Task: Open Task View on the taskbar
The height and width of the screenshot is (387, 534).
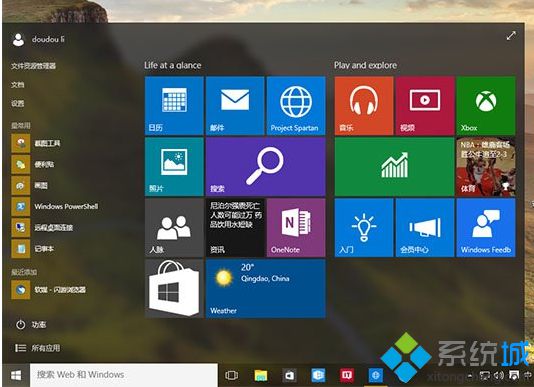Action: click(x=232, y=375)
